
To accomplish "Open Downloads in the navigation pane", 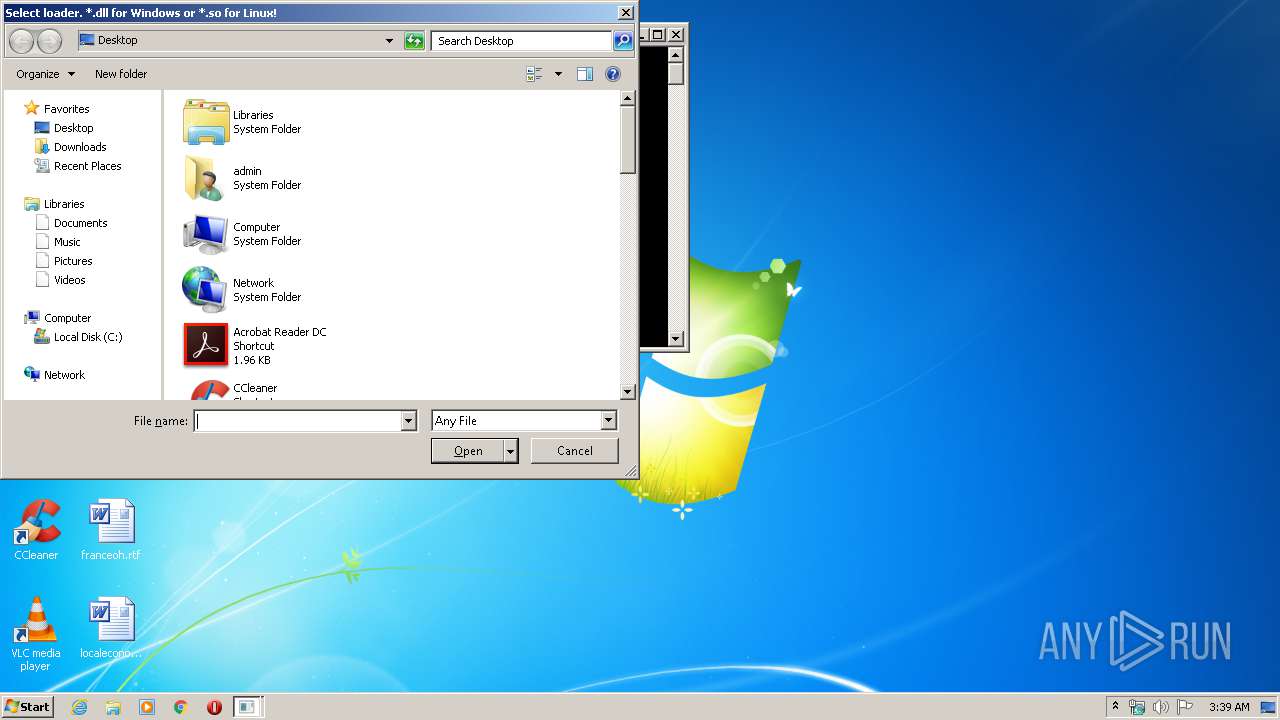I will point(80,147).
